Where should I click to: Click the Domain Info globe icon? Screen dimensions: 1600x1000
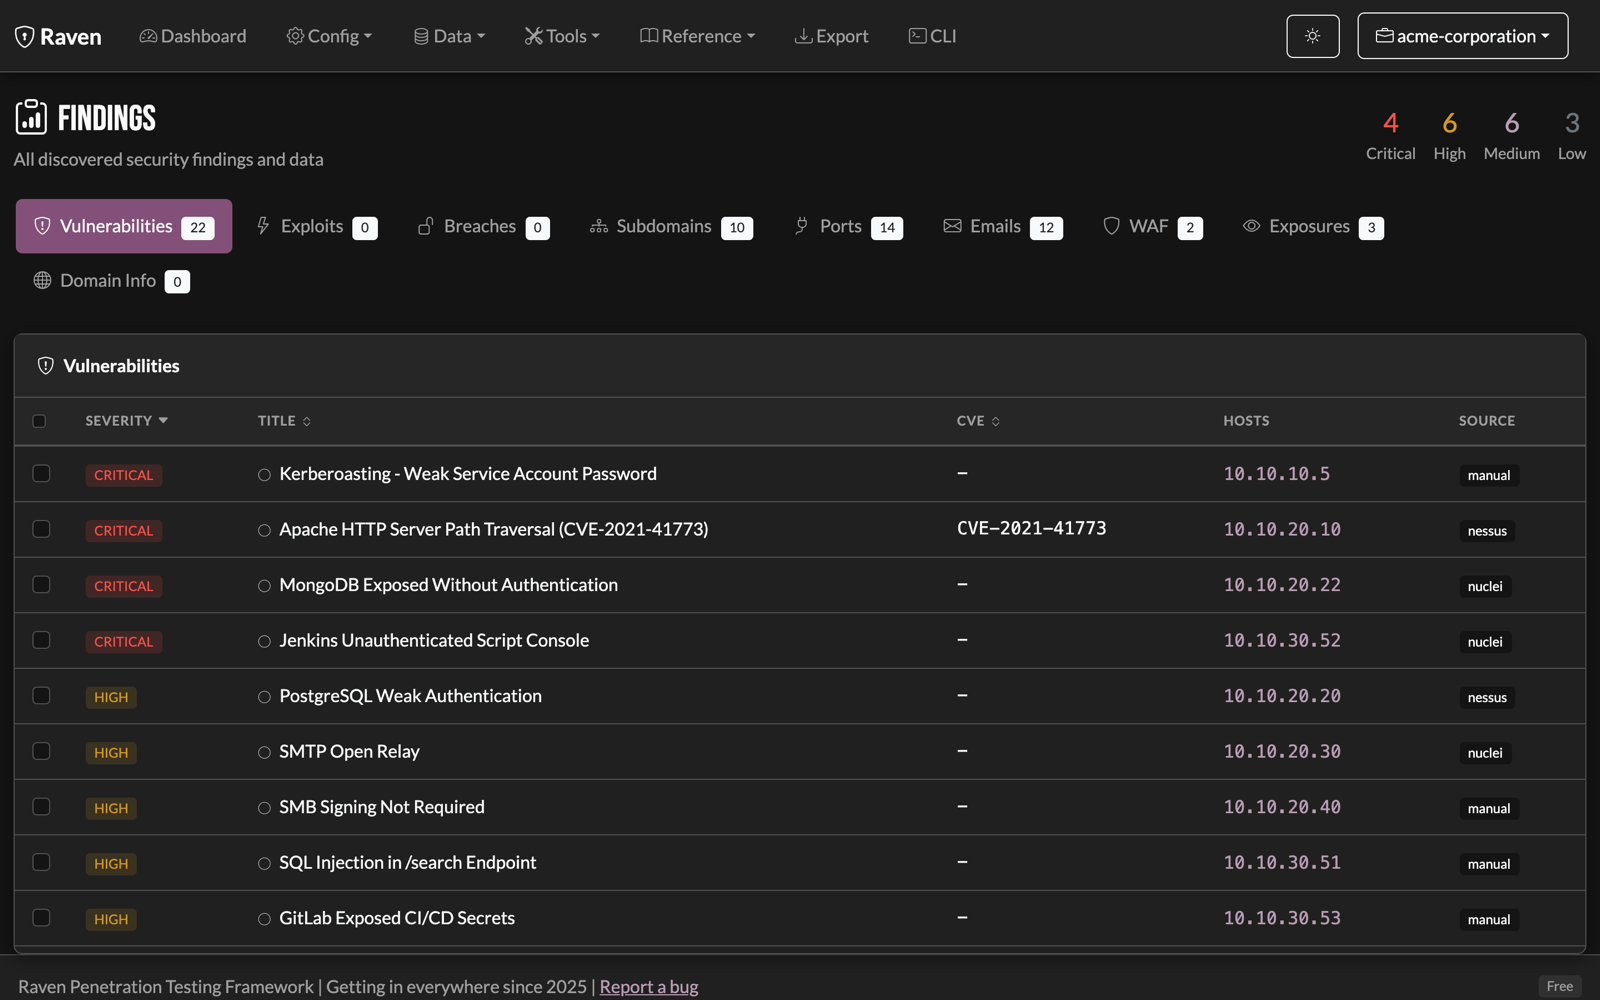click(x=42, y=281)
